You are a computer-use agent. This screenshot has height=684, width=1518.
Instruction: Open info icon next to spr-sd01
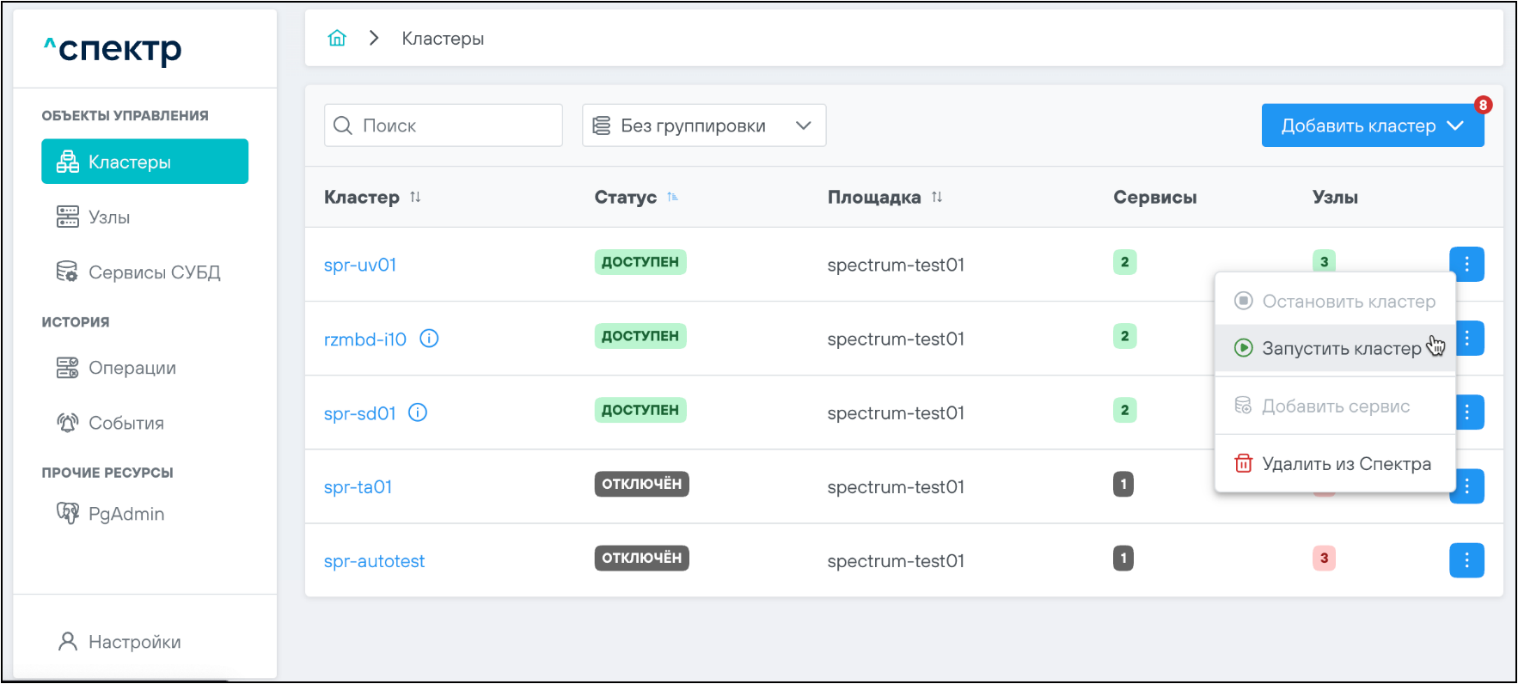click(418, 412)
